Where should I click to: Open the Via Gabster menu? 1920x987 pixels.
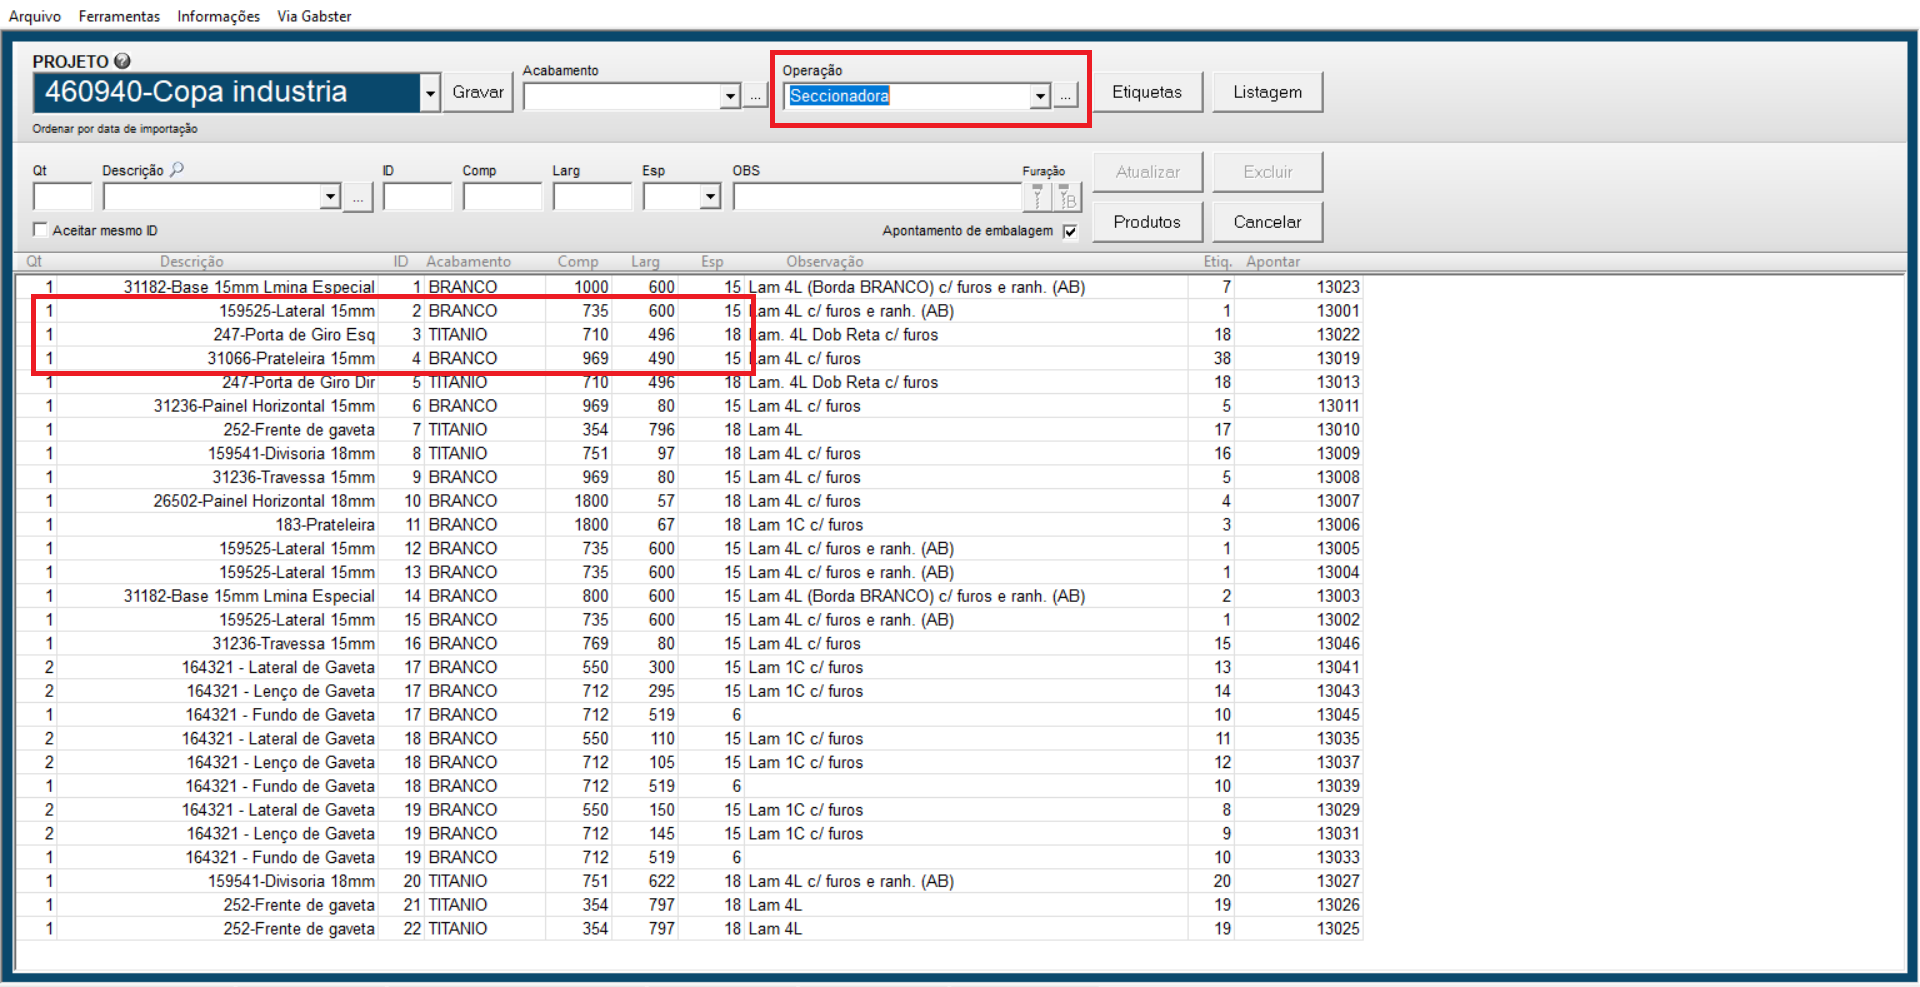coord(314,16)
